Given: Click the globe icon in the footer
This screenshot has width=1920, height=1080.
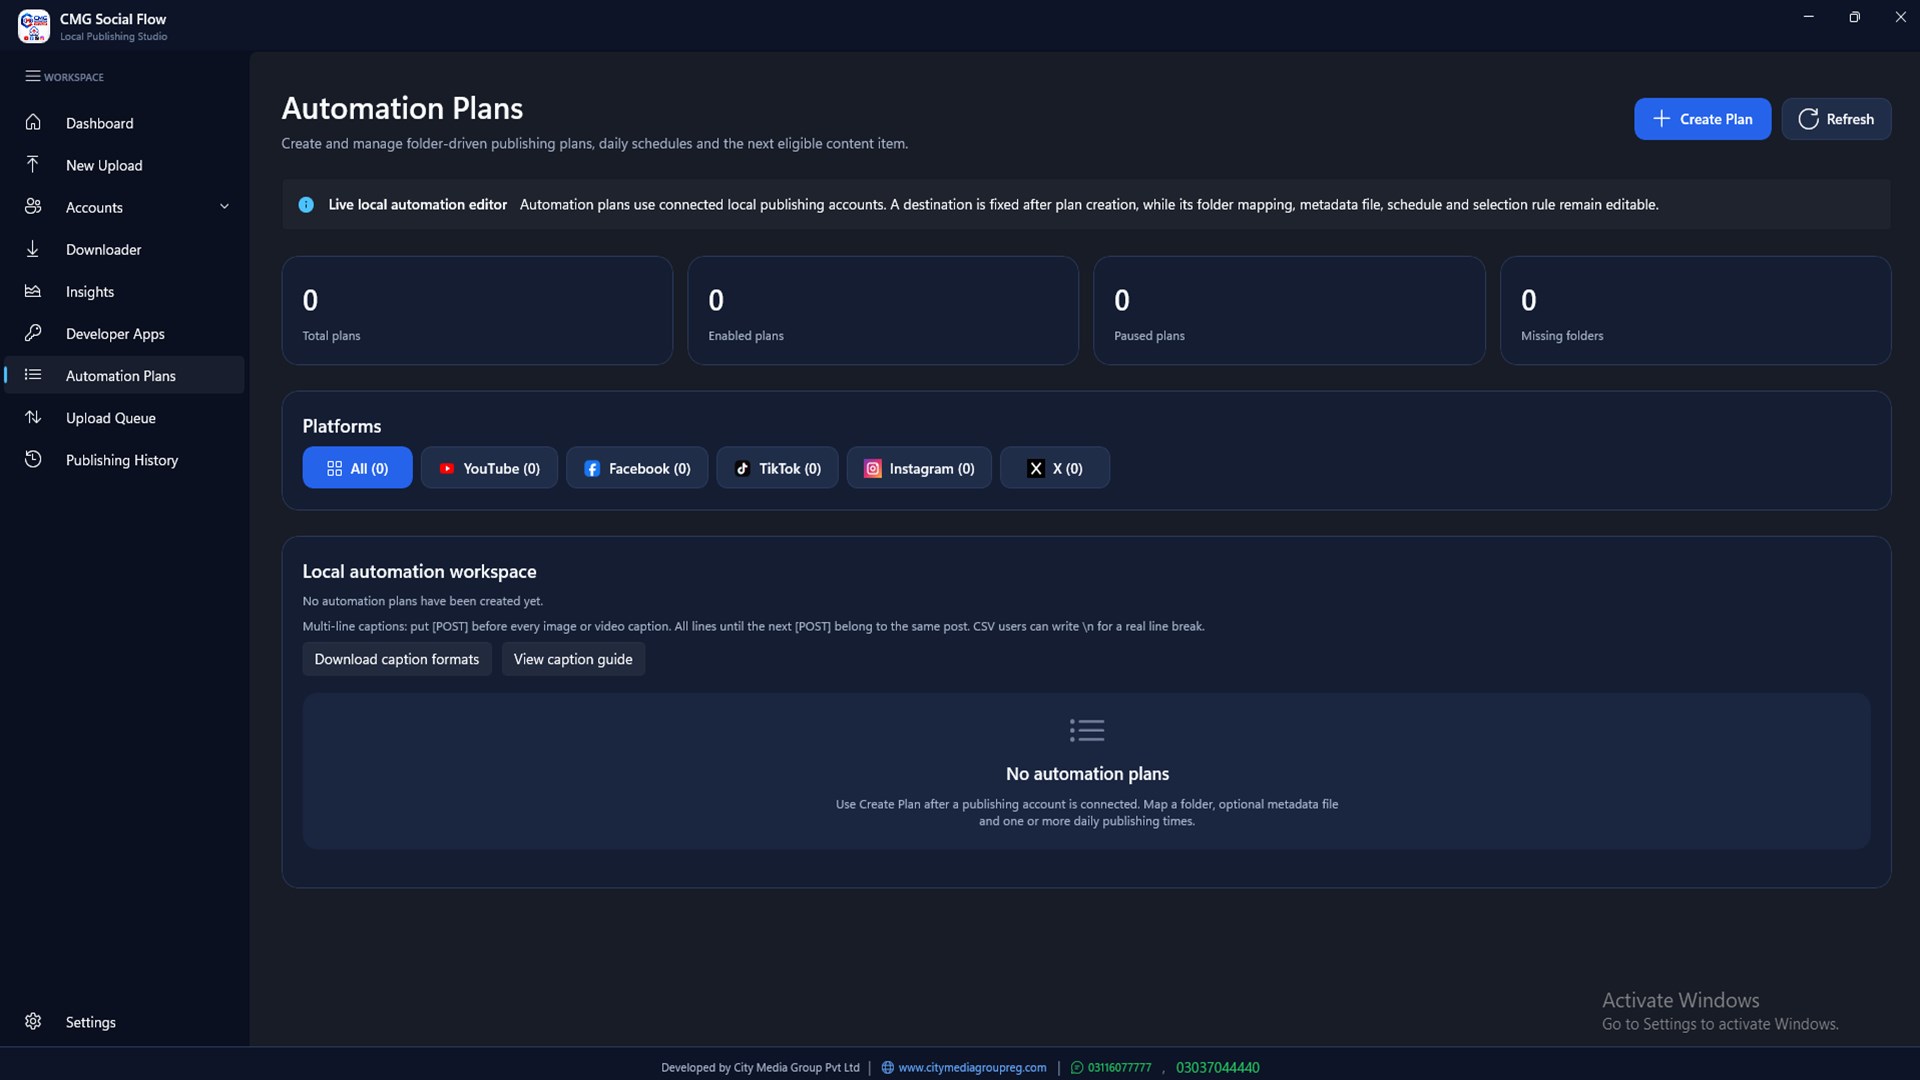Looking at the screenshot, I should click(887, 1067).
